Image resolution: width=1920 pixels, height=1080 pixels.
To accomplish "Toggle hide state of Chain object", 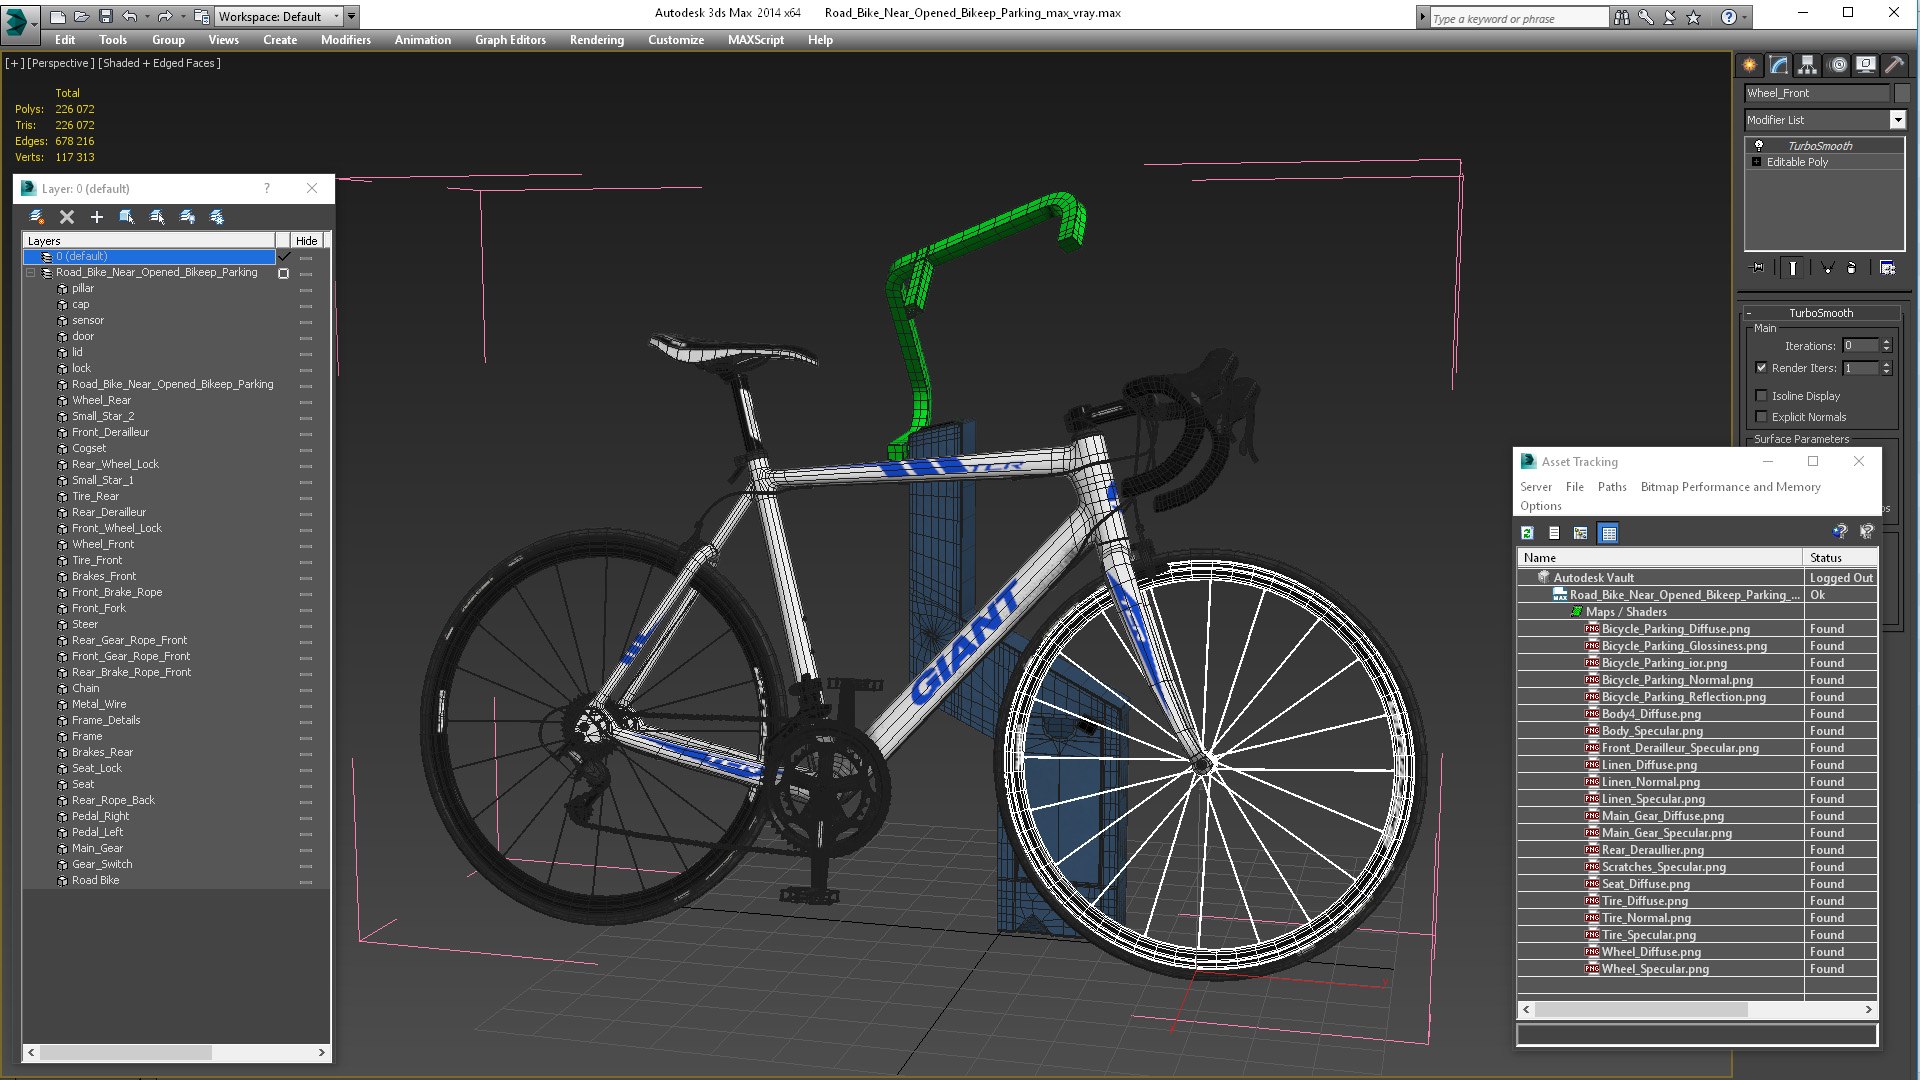I will 306,689.
